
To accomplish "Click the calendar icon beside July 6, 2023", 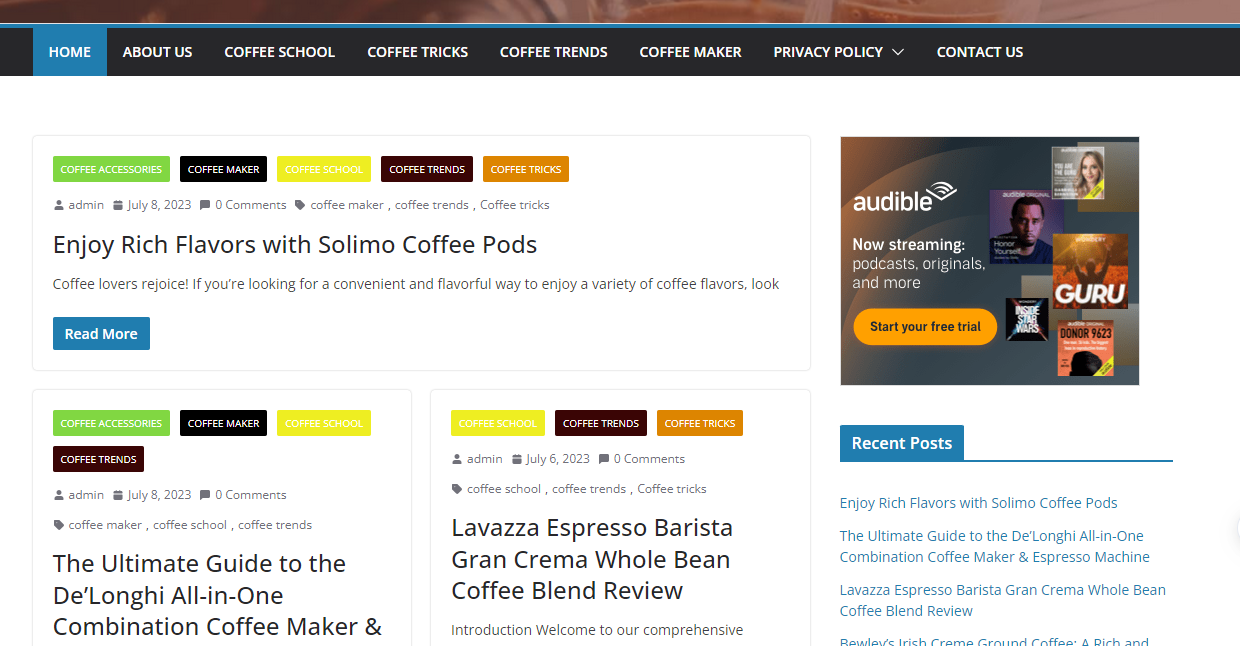I will [x=517, y=459].
